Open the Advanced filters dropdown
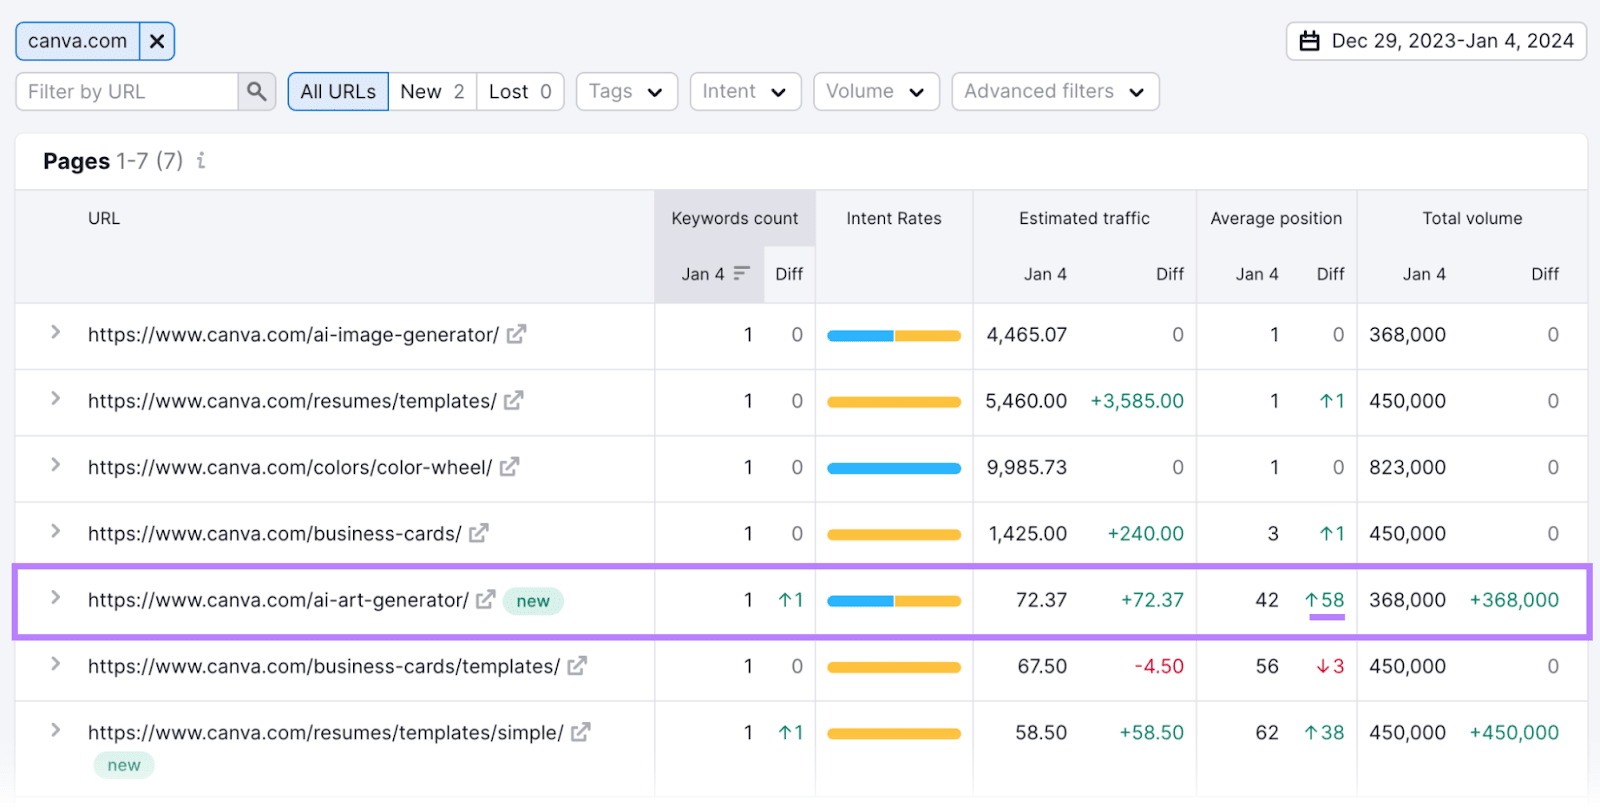The height and width of the screenshot is (811, 1600). pos(1055,91)
